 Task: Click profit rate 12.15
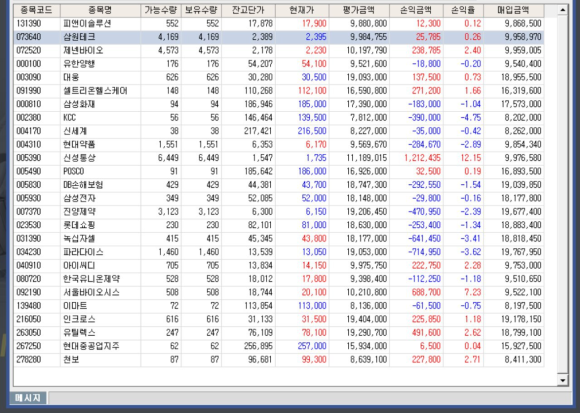coord(471,158)
